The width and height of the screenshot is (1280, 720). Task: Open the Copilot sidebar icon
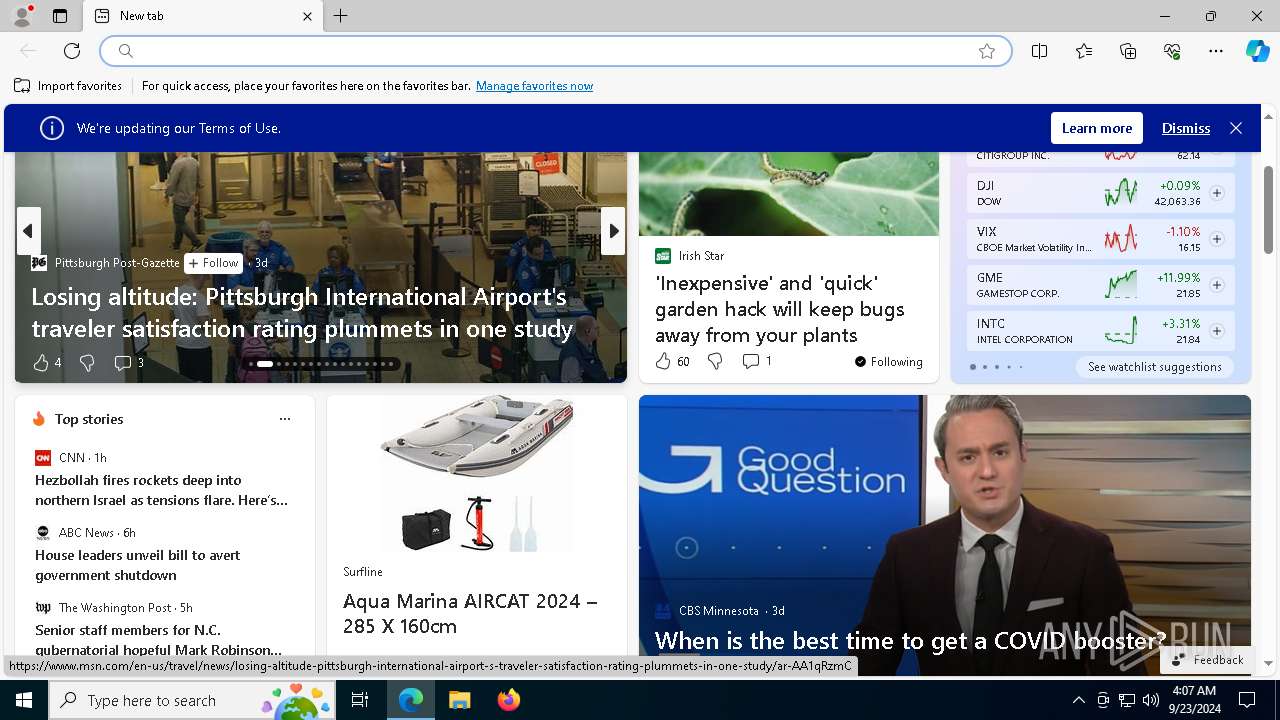[x=1257, y=51]
